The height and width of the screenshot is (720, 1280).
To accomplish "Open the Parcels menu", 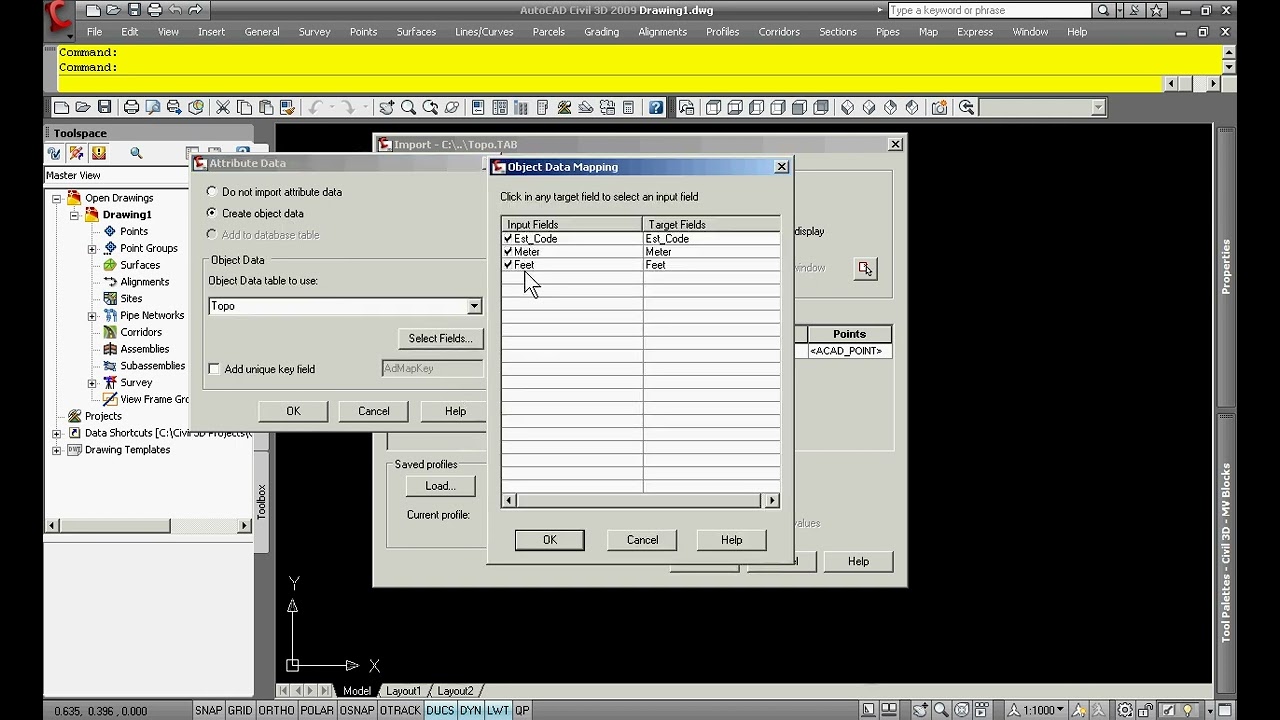I will tap(548, 32).
